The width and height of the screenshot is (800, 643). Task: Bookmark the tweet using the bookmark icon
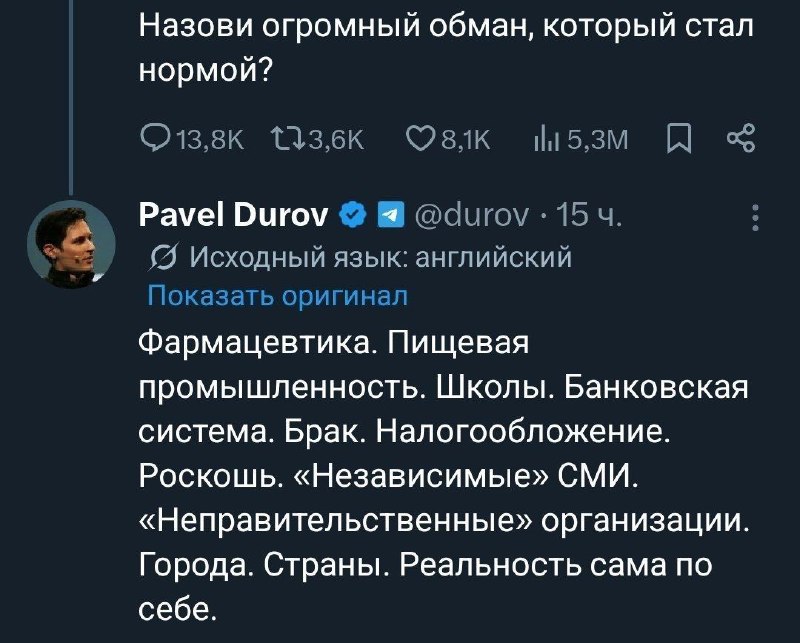pos(680,140)
